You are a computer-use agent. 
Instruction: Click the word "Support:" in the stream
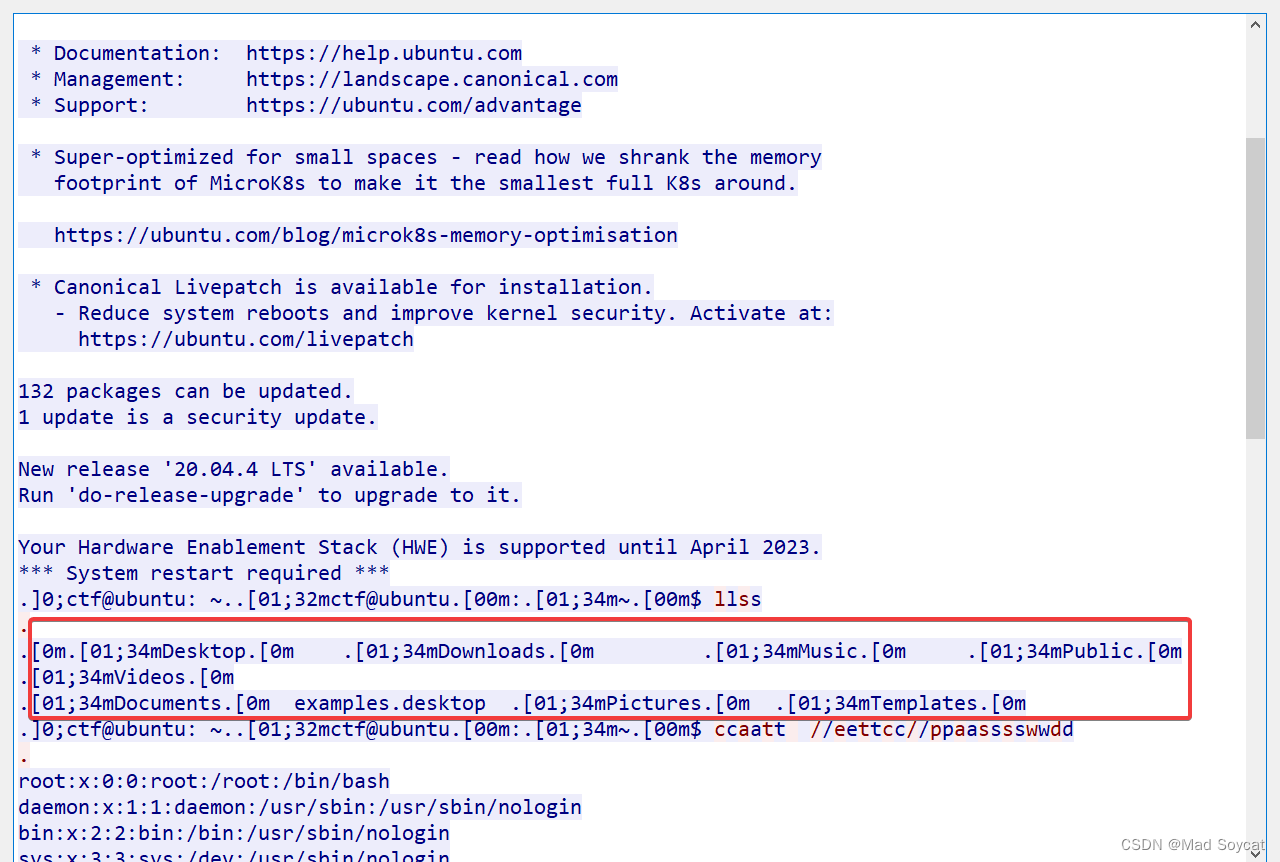click(x=101, y=105)
